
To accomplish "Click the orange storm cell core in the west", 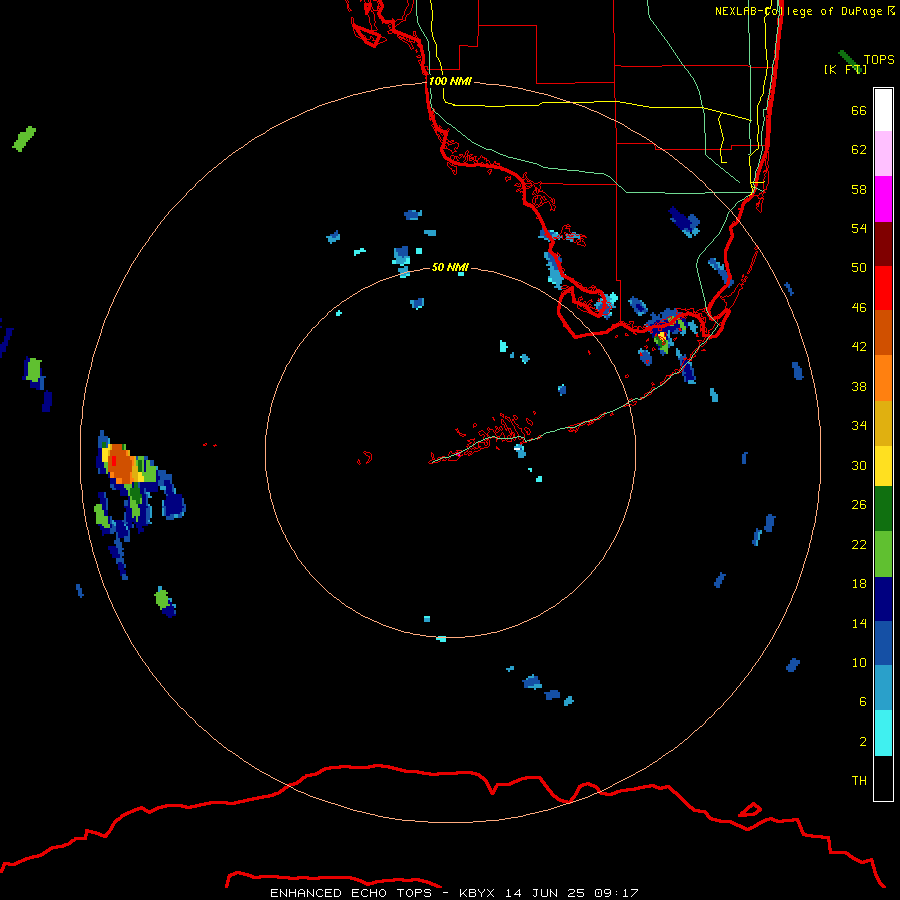I will point(121,464).
